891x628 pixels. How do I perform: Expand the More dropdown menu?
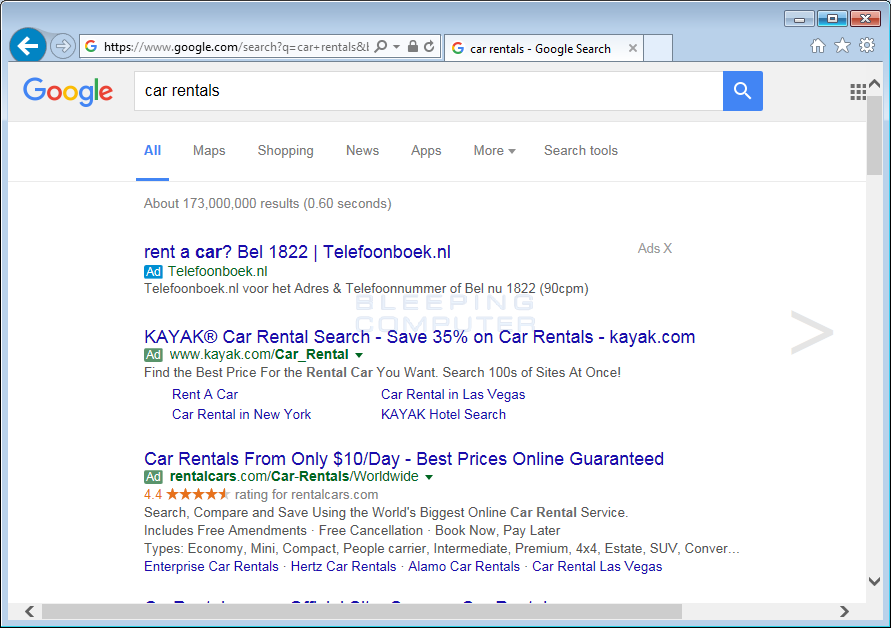click(x=494, y=151)
